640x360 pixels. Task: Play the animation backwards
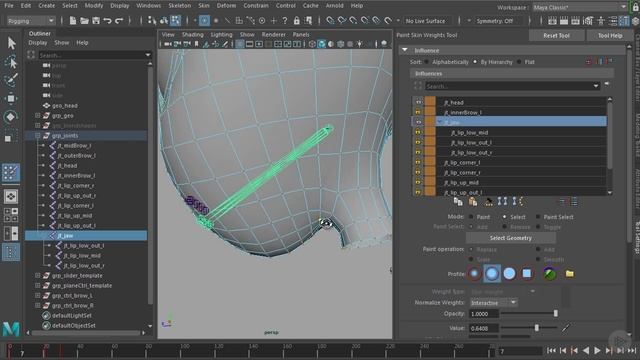(586, 350)
